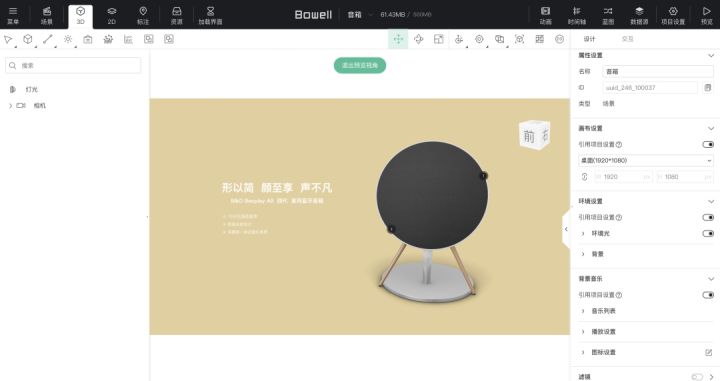Click the stacked boxes tool icon

pyautogui.click(x=499, y=39)
